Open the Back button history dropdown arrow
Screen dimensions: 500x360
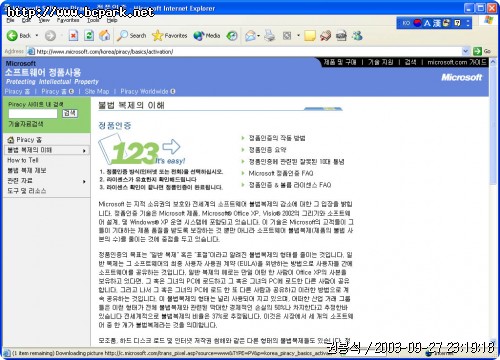coord(37,35)
